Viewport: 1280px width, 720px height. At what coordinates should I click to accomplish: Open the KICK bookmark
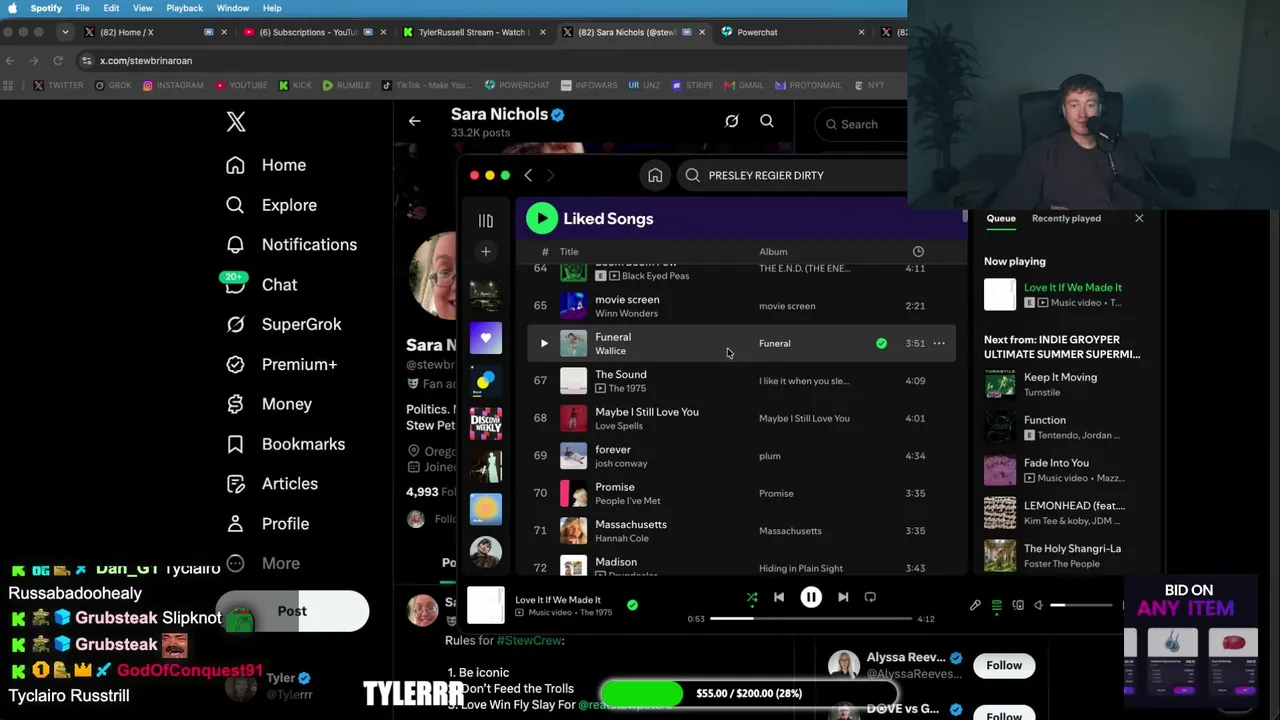coord(295,85)
